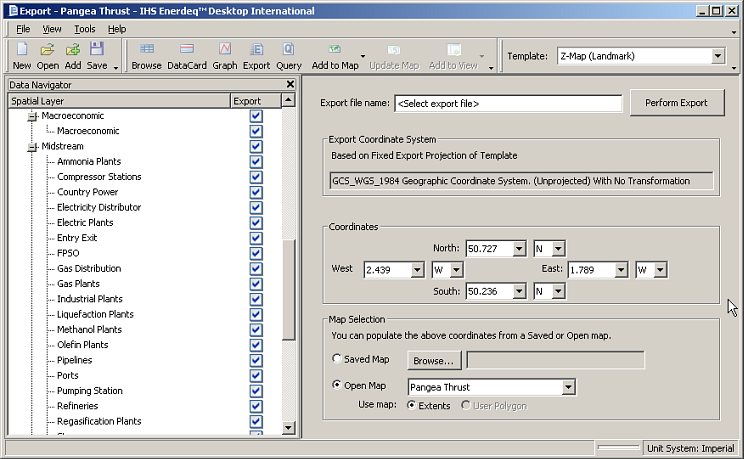Click the Perform Export button
Viewport: 744px width, 459px height.
677,103
